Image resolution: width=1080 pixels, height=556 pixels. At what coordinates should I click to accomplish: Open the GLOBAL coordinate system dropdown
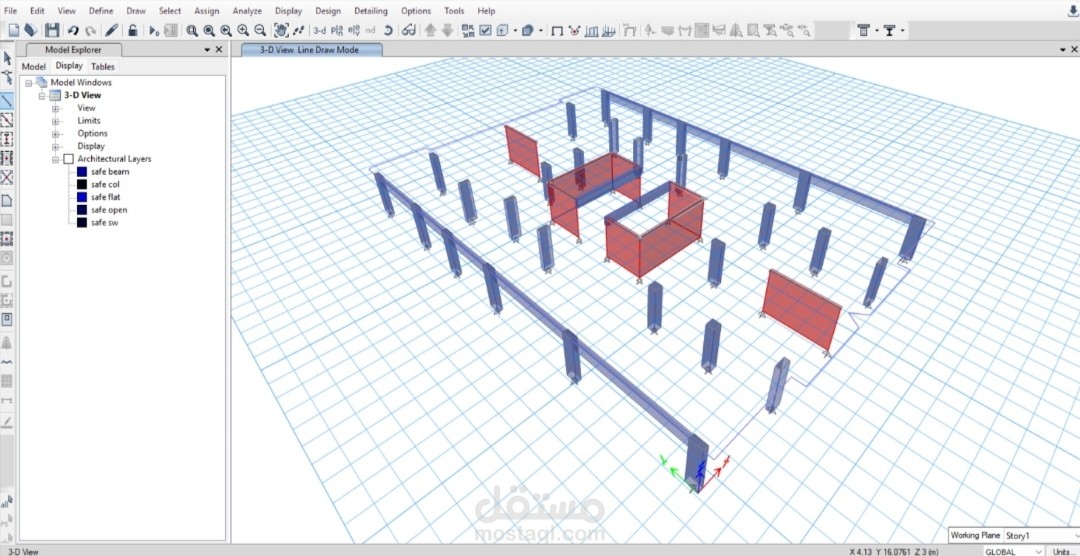(x=1012, y=552)
